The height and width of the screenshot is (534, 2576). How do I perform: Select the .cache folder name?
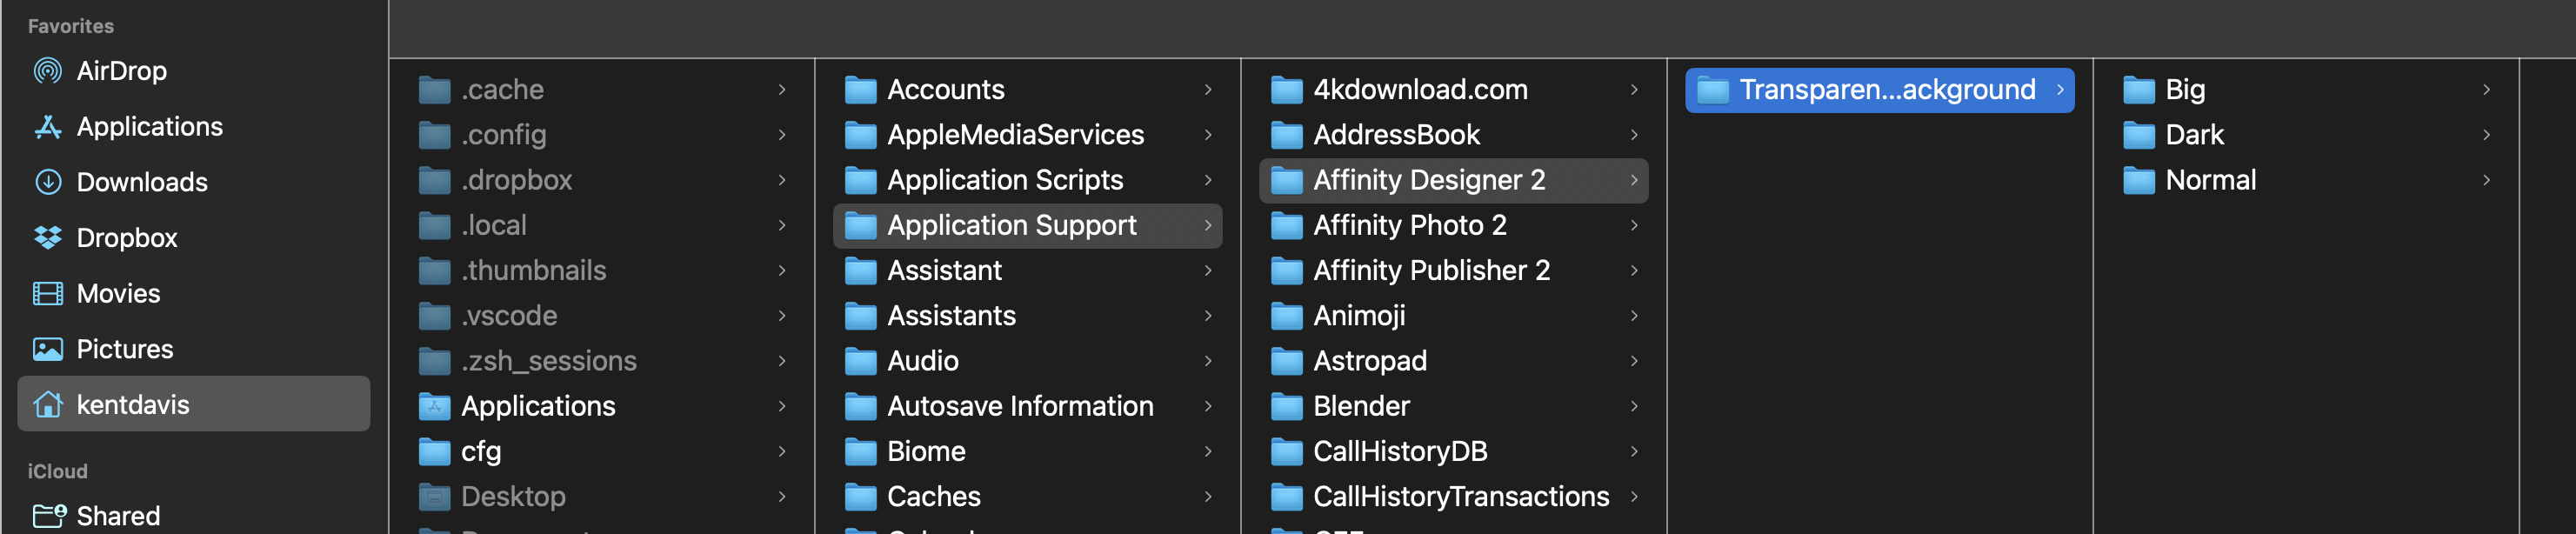click(502, 90)
